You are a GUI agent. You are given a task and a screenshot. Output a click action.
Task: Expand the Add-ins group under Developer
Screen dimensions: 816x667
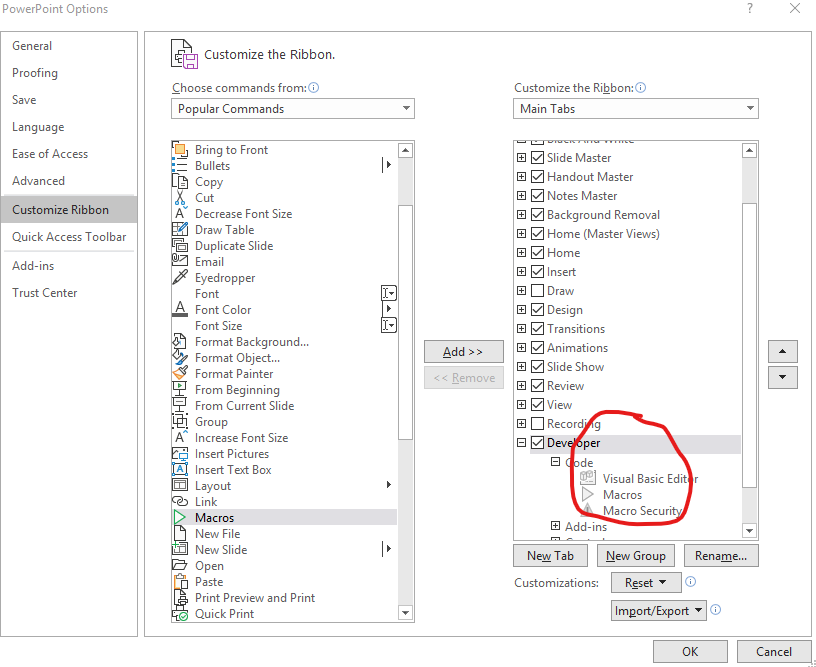(x=555, y=526)
